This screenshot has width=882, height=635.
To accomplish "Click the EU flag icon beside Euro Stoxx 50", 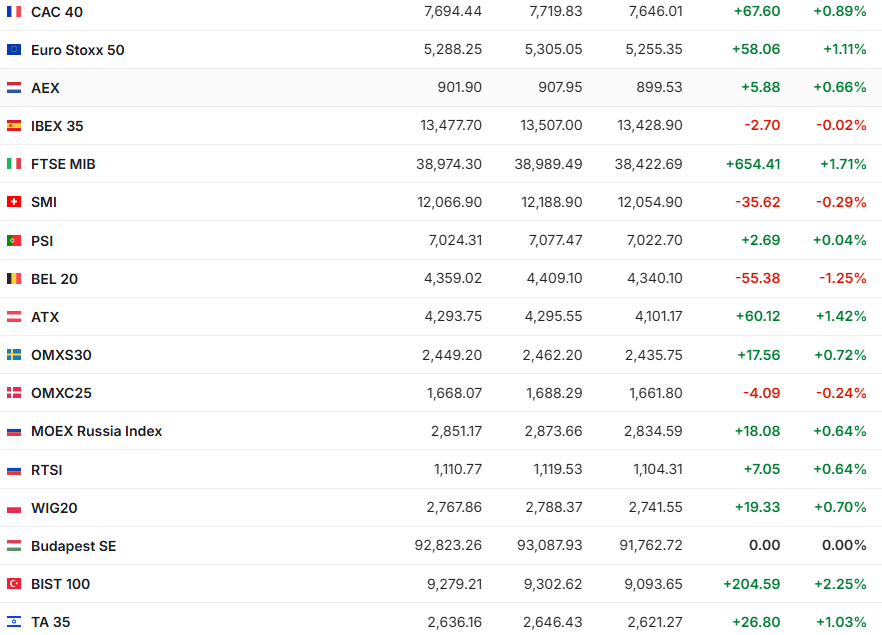I will tap(14, 50).
